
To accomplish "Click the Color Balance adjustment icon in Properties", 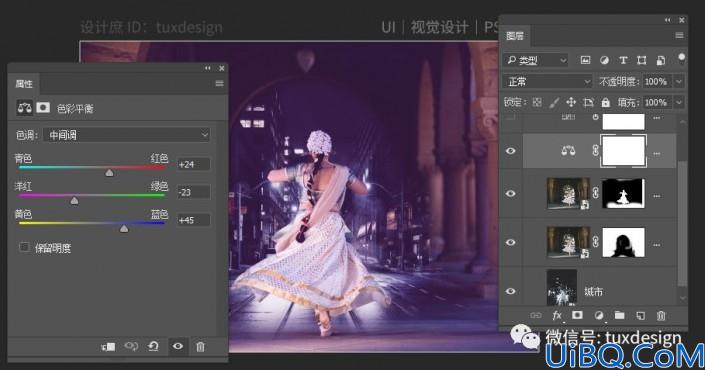I will point(24,108).
